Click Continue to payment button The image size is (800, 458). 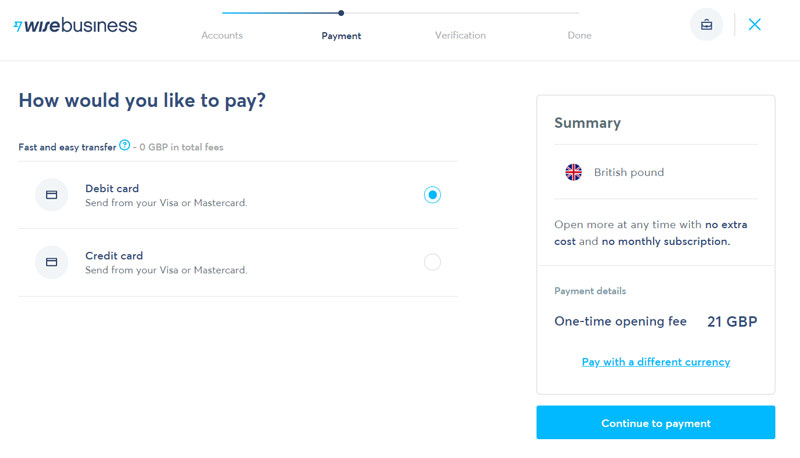(x=656, y=422)
